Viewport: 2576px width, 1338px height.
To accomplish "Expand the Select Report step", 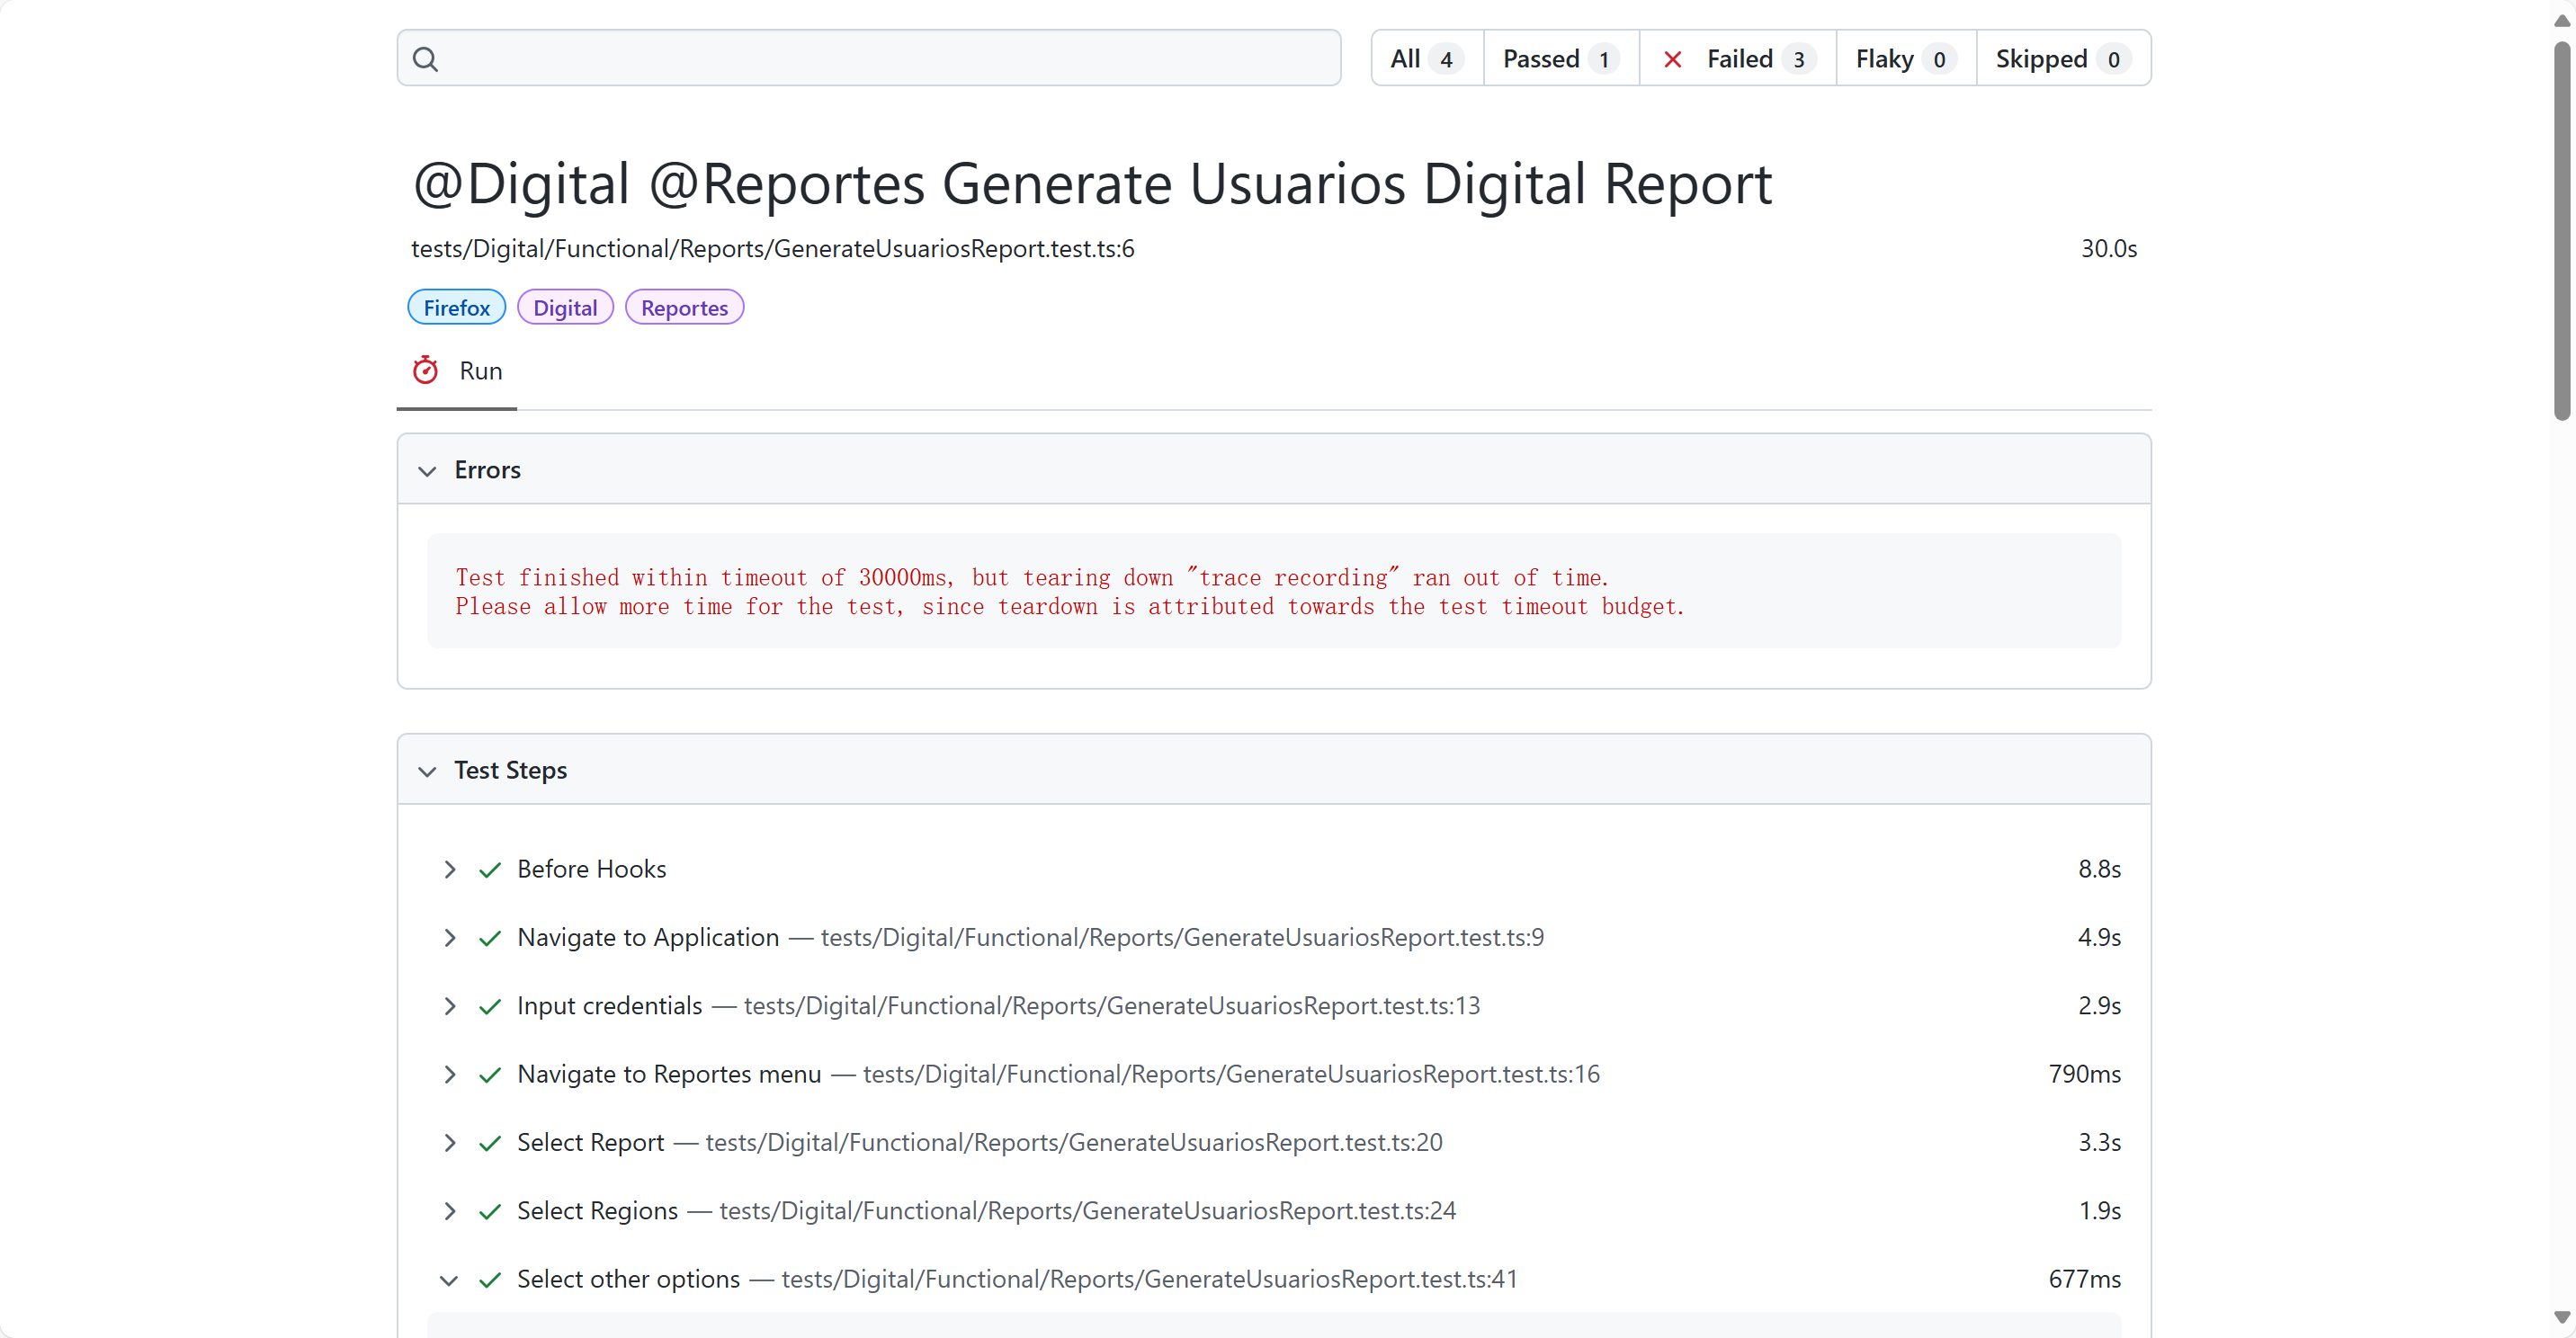I will pos(449,1143).
